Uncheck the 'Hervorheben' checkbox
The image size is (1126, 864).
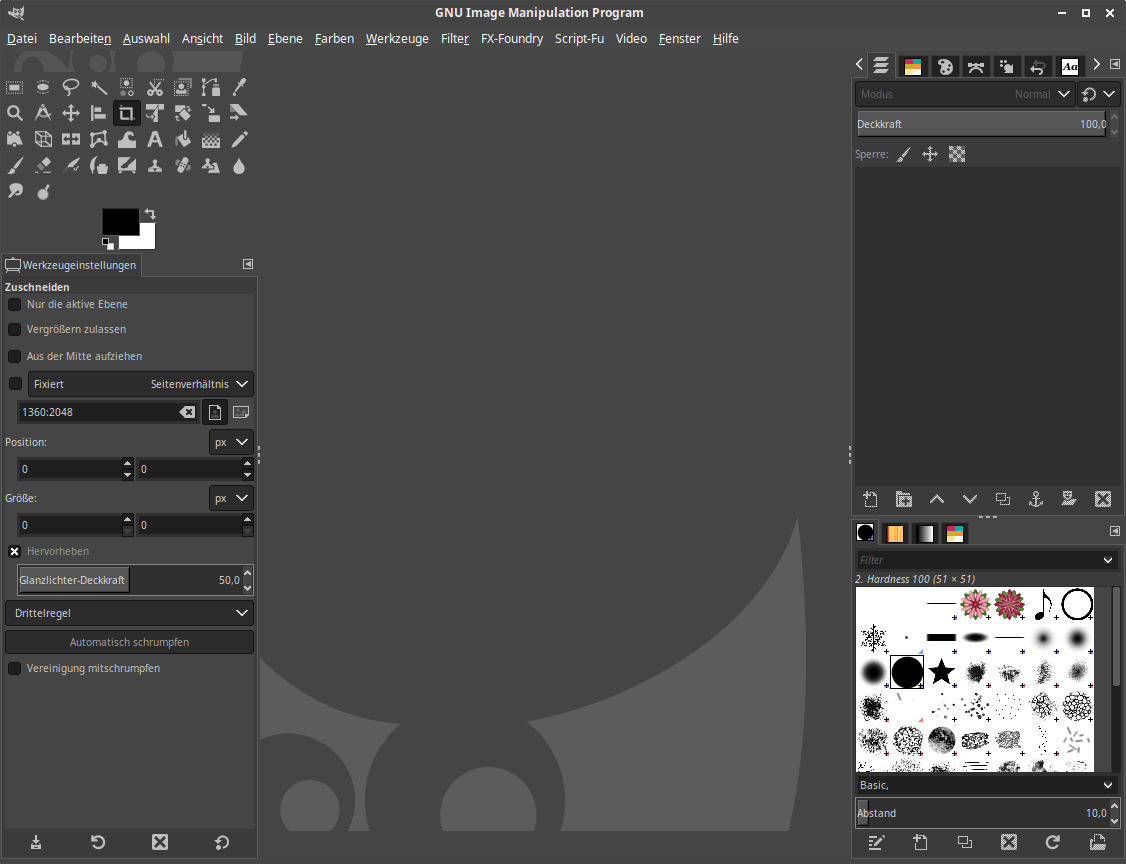[x=15, y=551]
